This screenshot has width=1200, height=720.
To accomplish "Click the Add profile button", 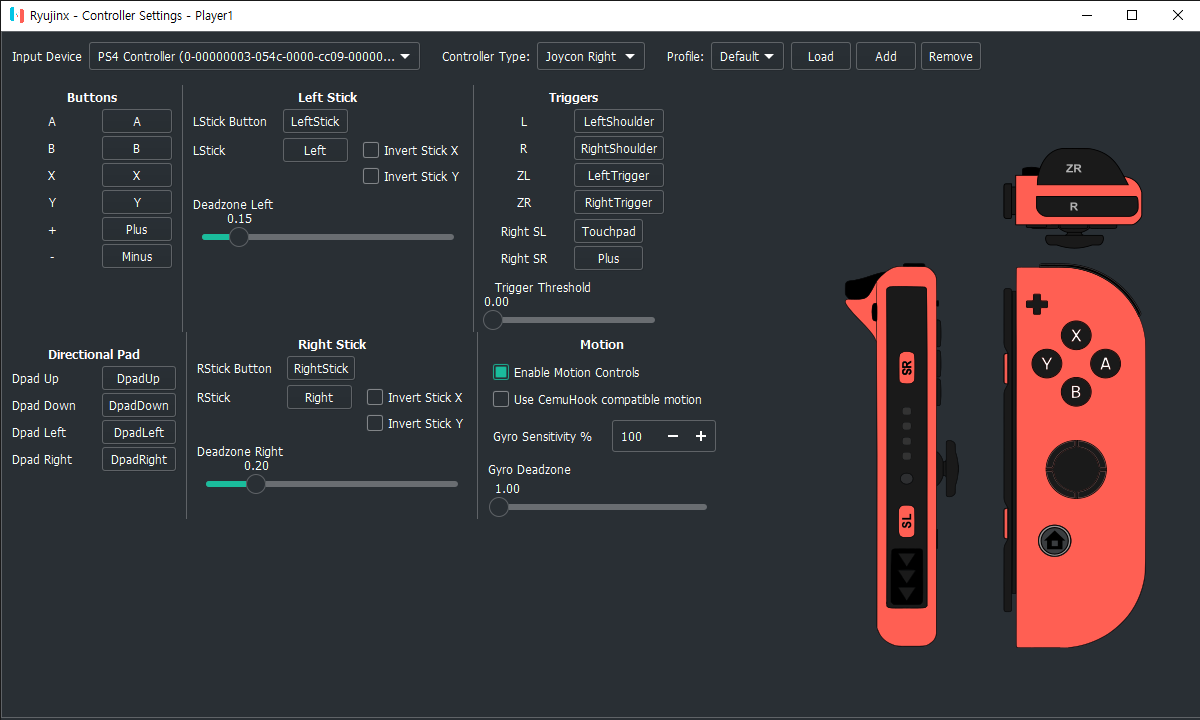I will 886,56.
